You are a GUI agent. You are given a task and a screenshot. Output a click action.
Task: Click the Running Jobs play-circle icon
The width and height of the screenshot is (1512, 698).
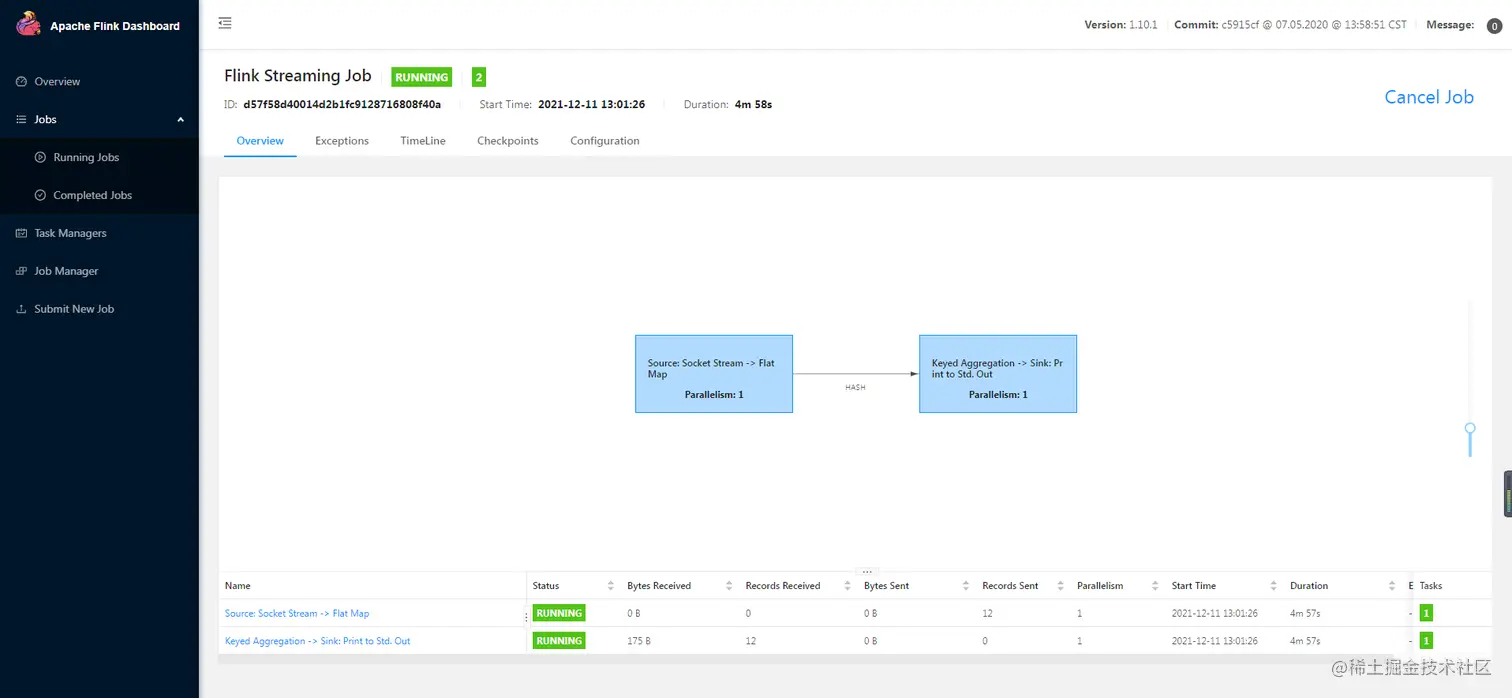[40, 158]
